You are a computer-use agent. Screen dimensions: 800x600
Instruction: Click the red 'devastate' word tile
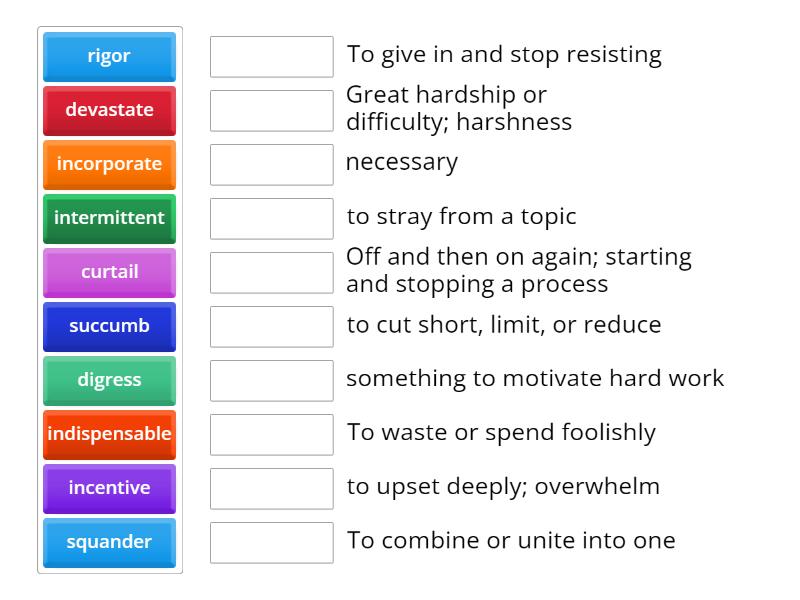(109, 110)
